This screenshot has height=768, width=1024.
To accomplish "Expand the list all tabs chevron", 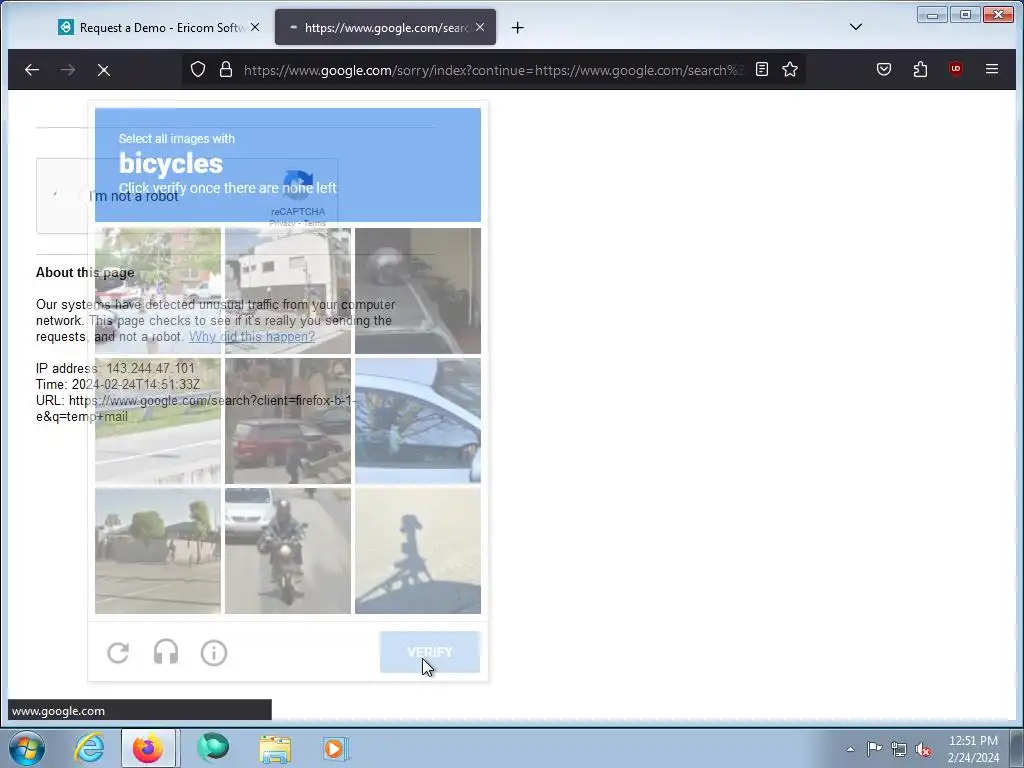I will click(x=856, y=27).
